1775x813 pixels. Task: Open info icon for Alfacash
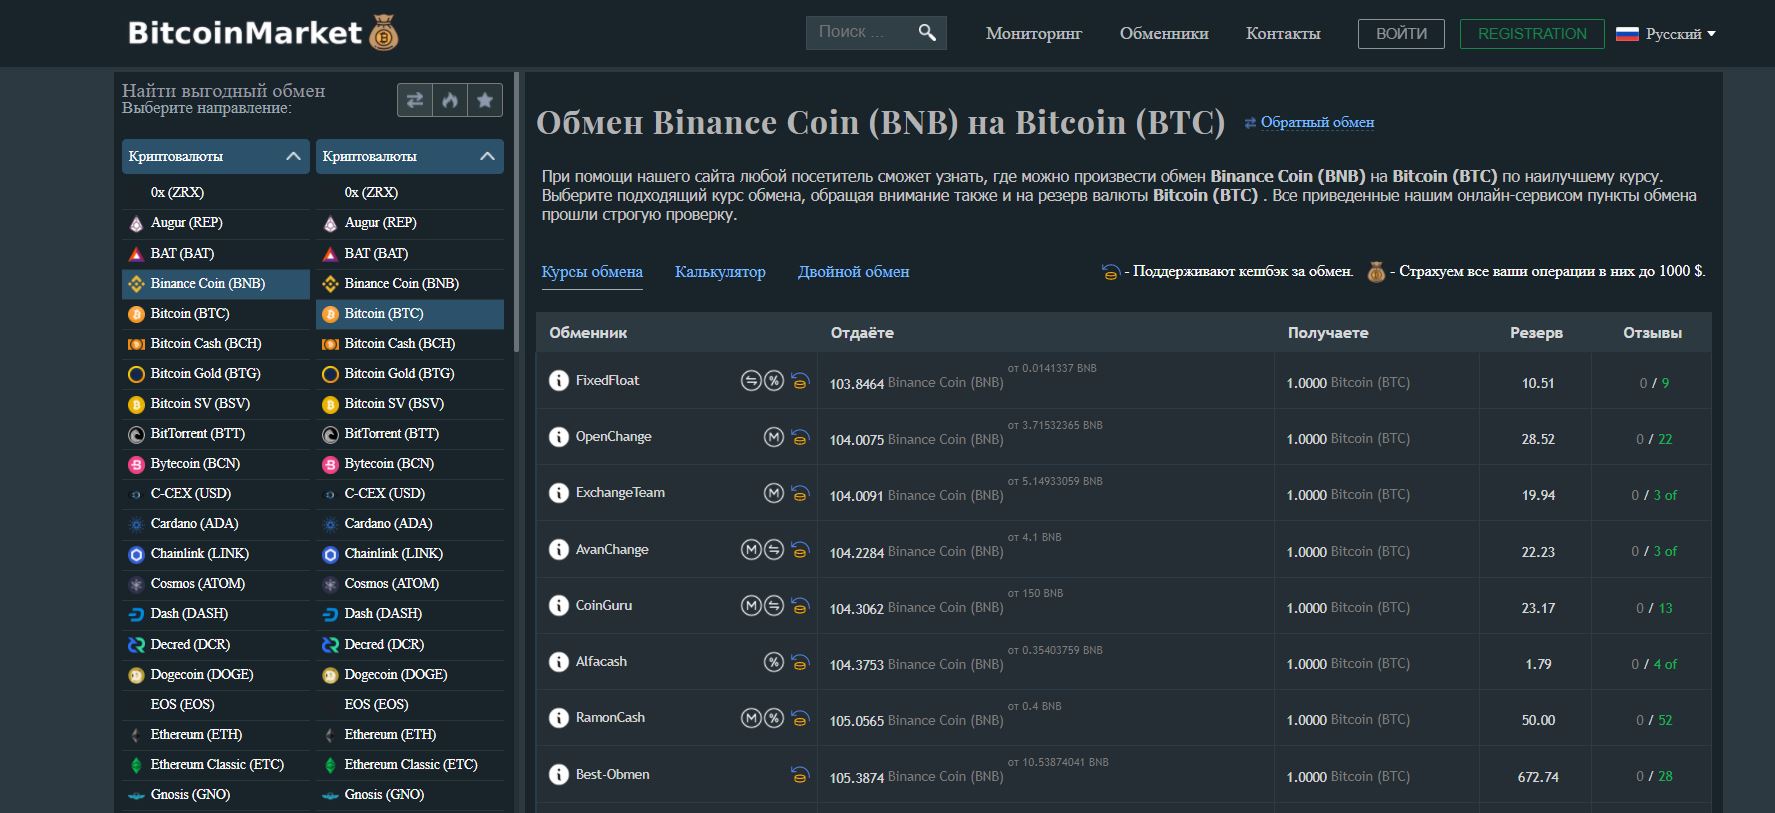point(559,662)
